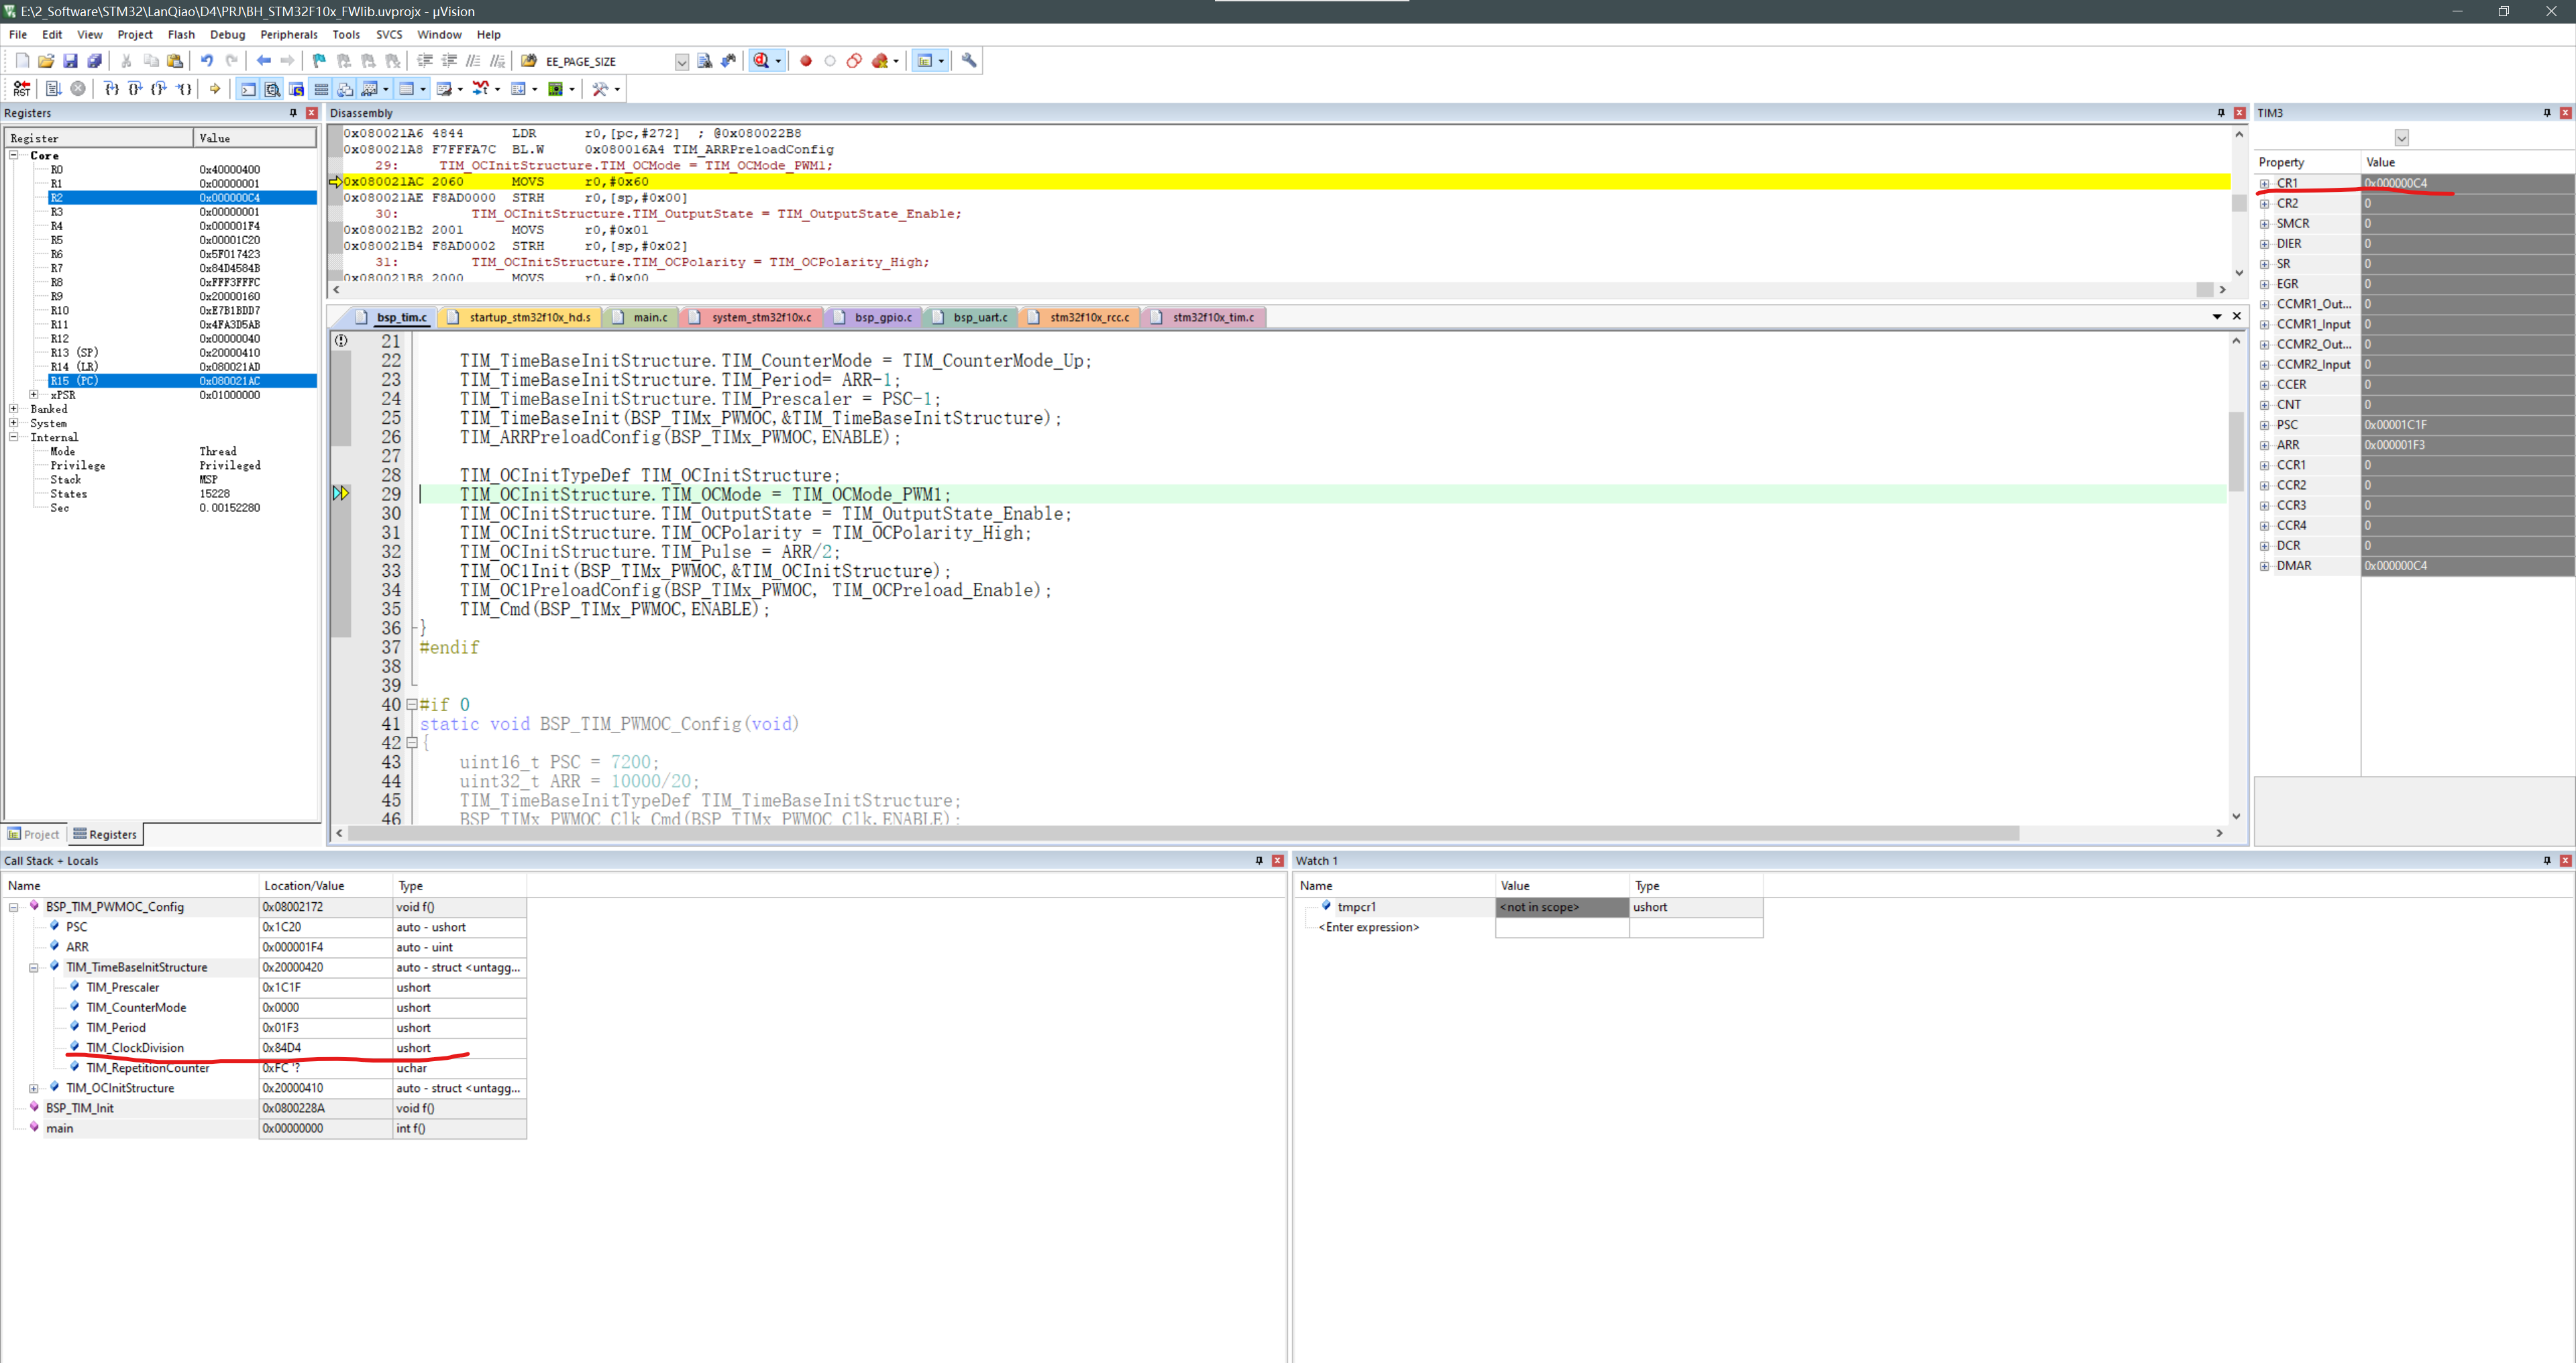
Task: Click the Location/Value column header
Action: (326, 885)
